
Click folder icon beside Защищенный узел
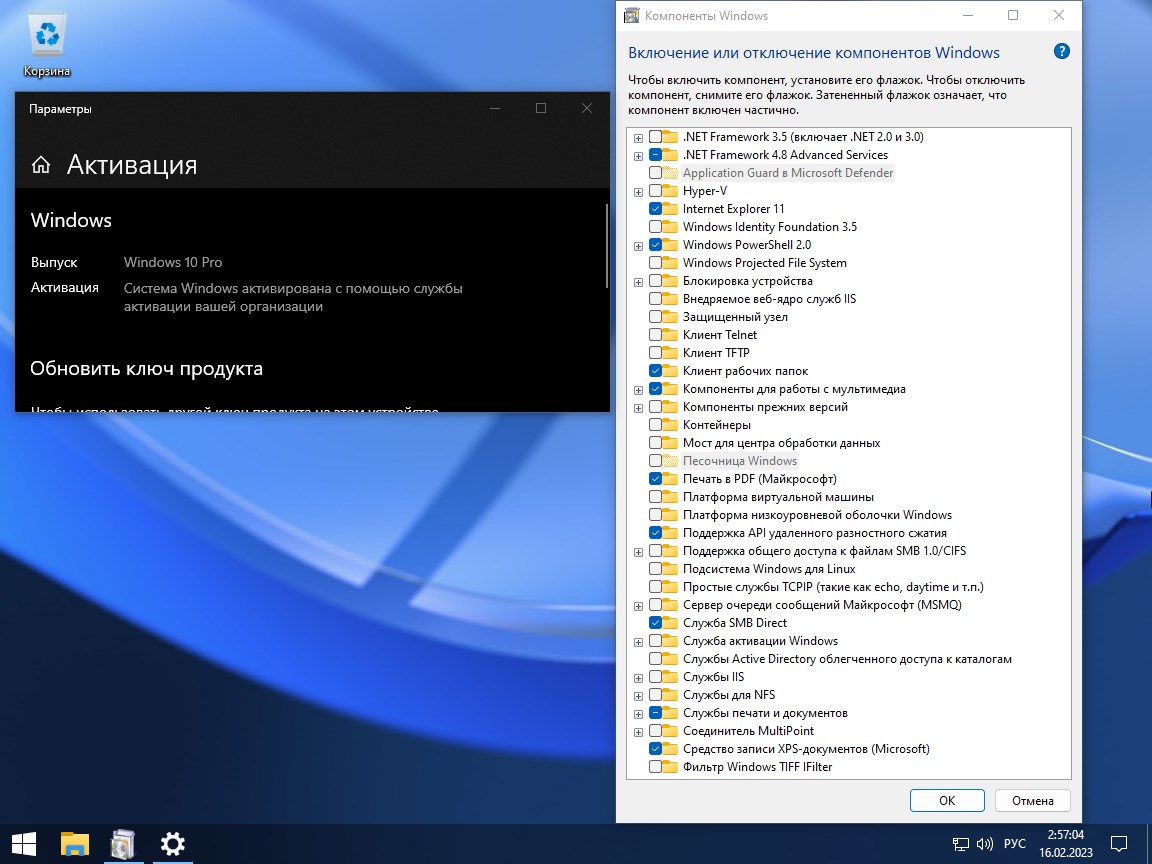click(670, 317)
